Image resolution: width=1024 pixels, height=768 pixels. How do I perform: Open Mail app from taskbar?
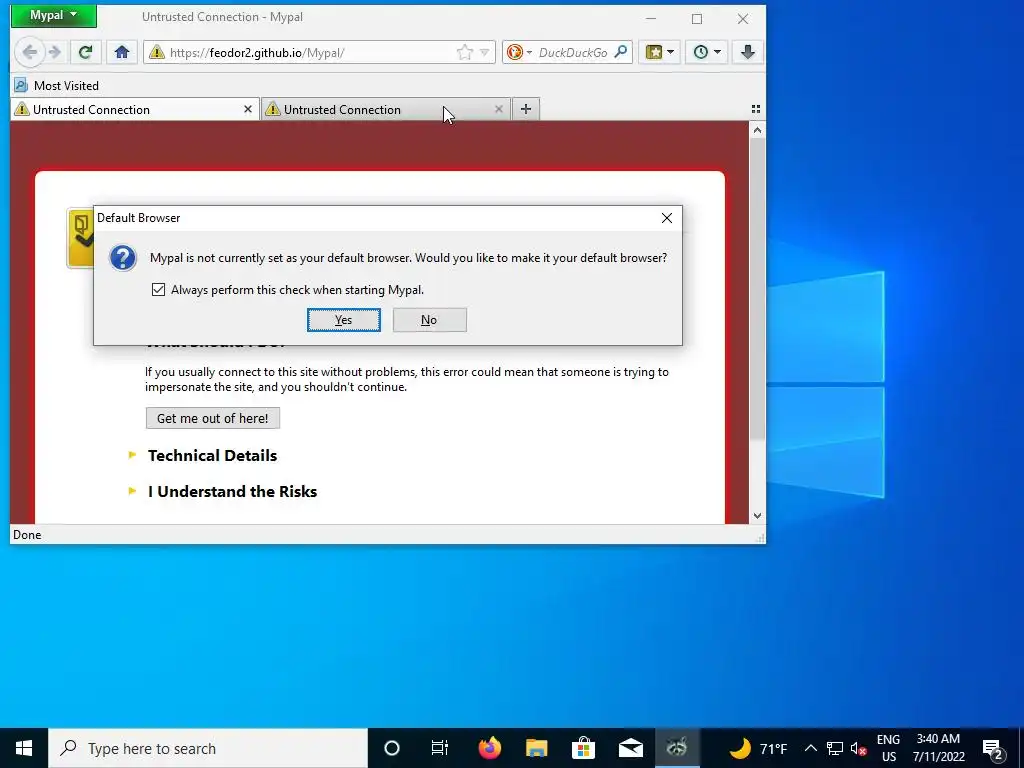pyautogui.click(x=630, y=748)
